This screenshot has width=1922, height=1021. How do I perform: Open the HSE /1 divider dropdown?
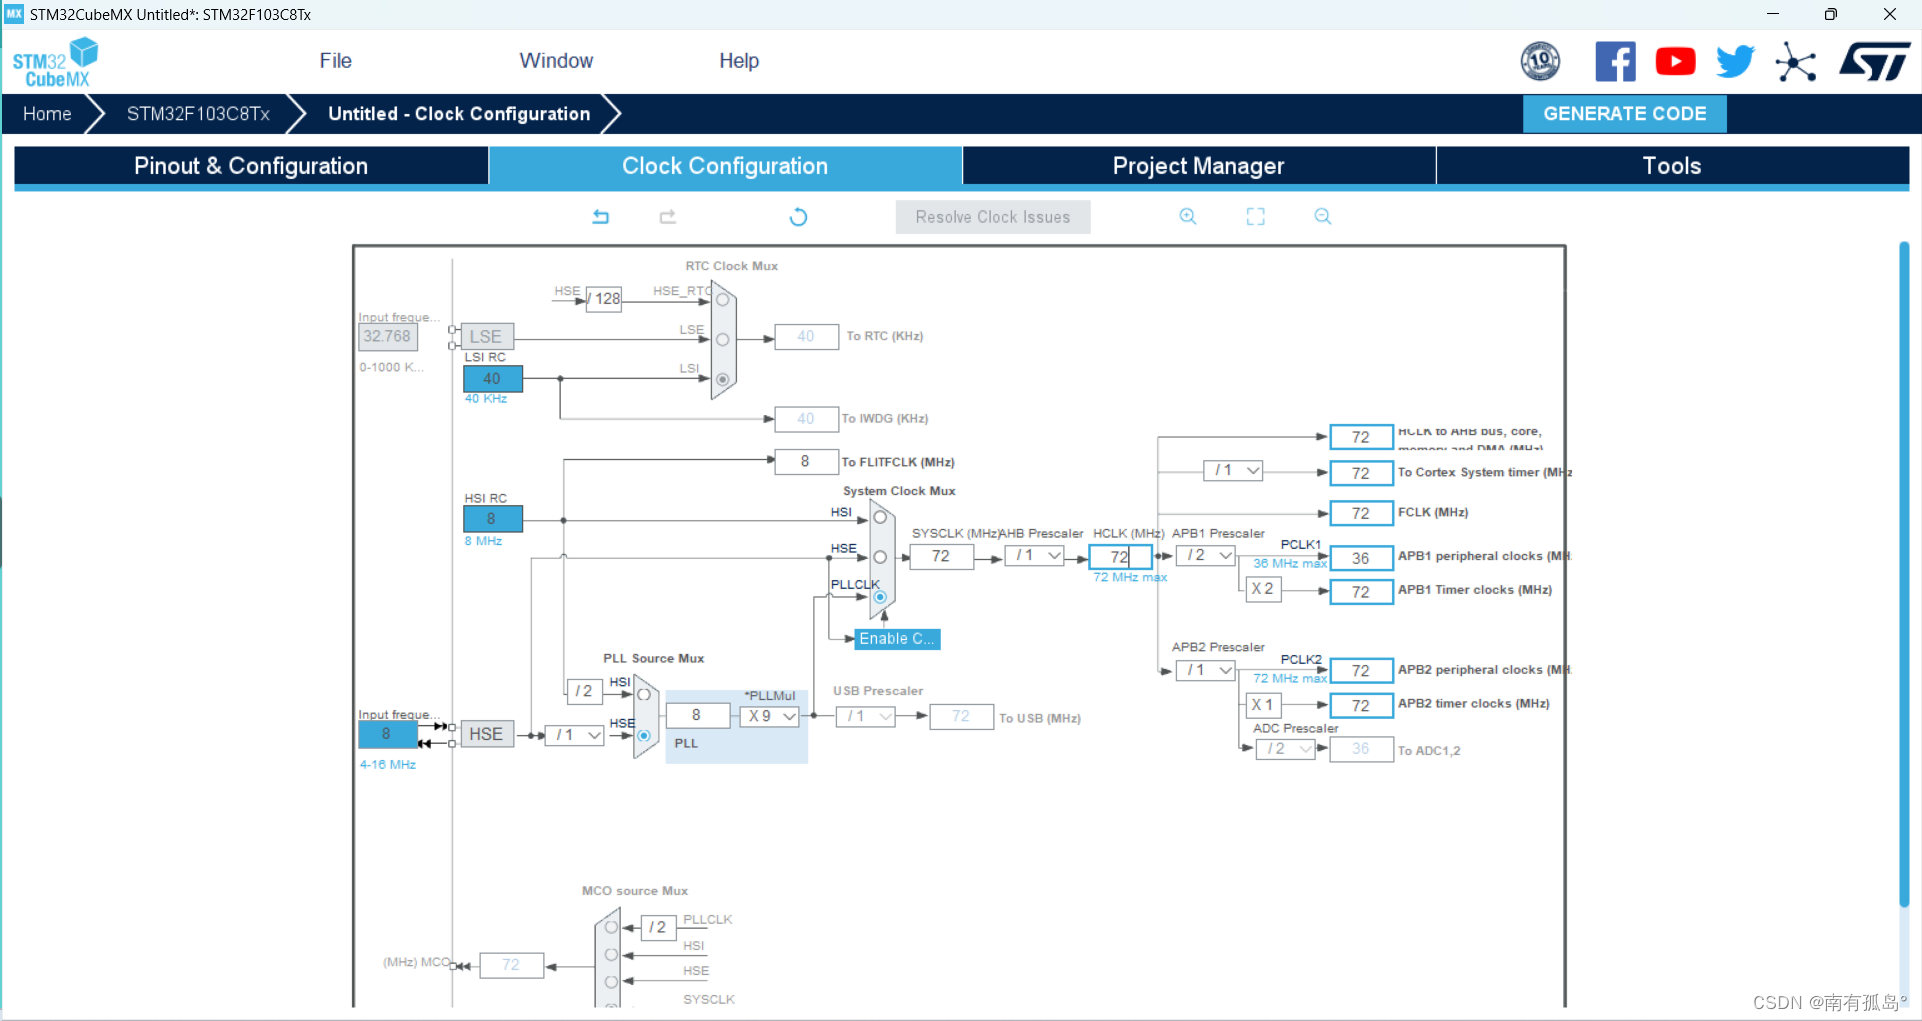[574, 735]
